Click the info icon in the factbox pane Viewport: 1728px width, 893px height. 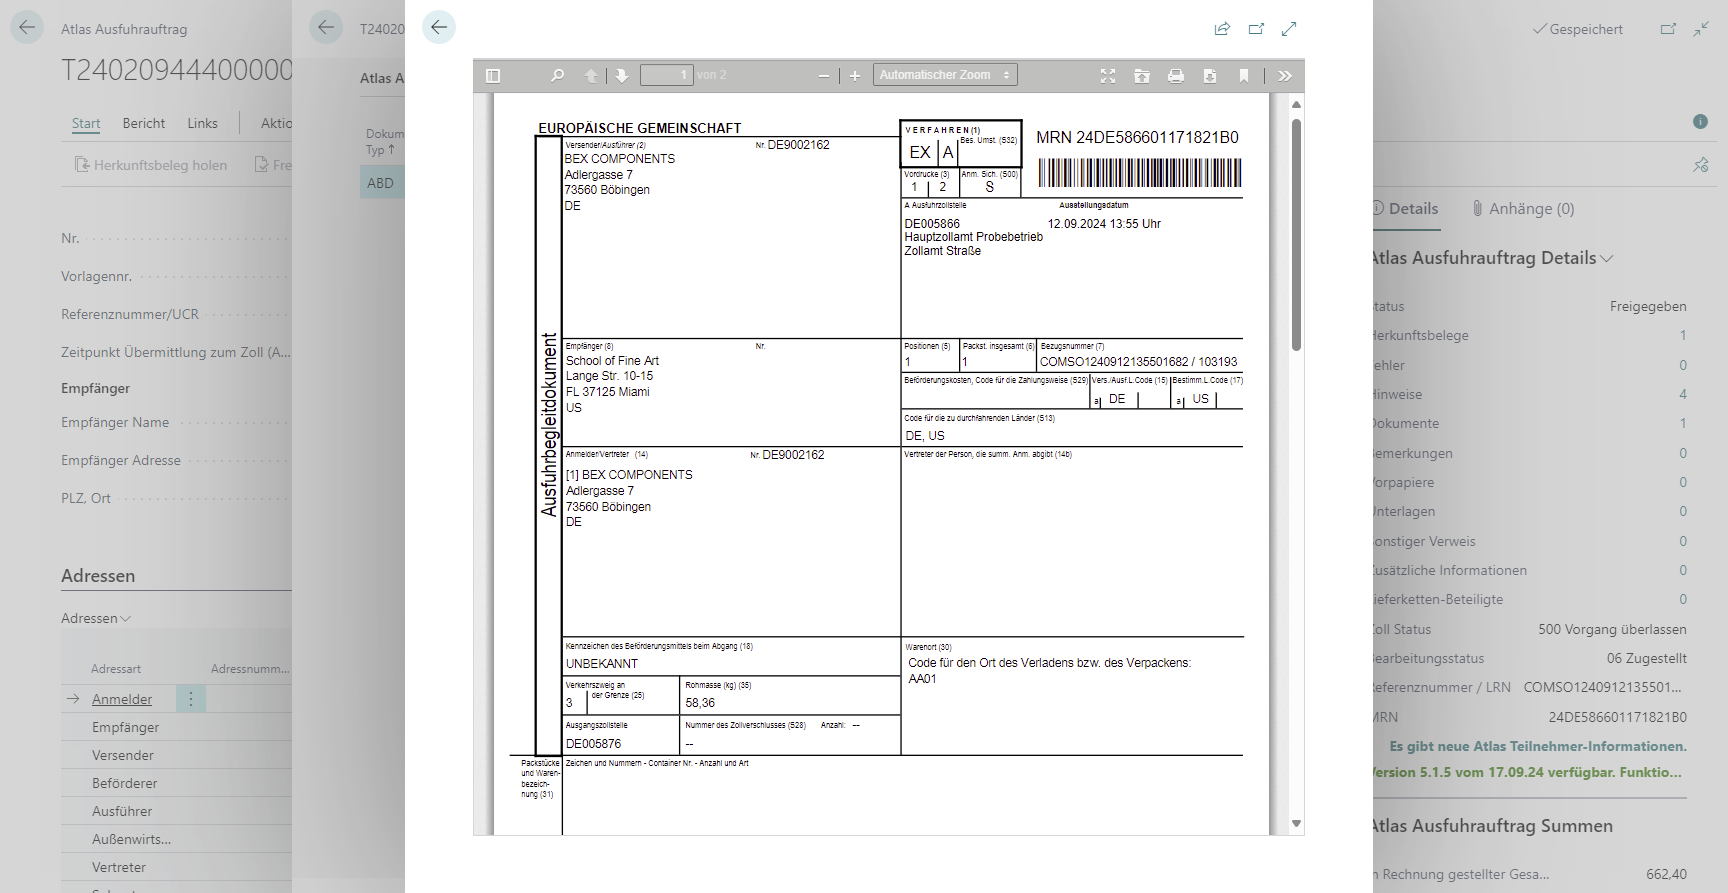pyautogui.click(x=1700, y=121)
